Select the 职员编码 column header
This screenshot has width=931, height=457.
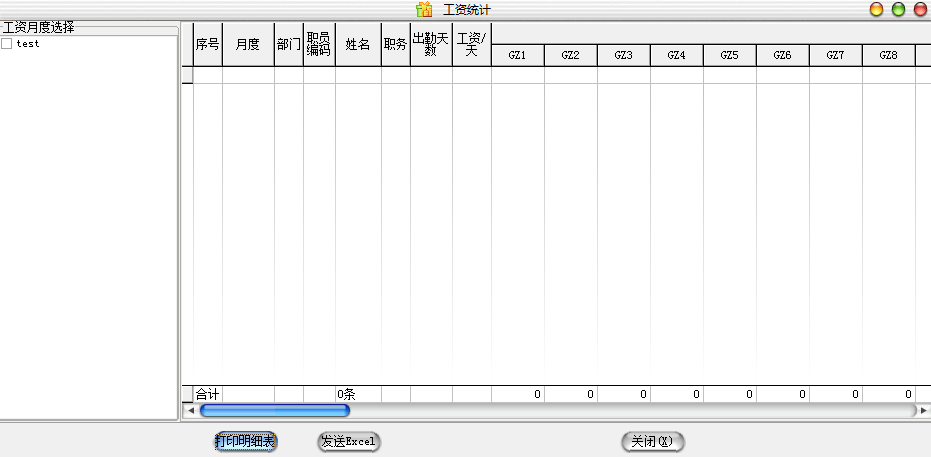[x=319, y=45]
